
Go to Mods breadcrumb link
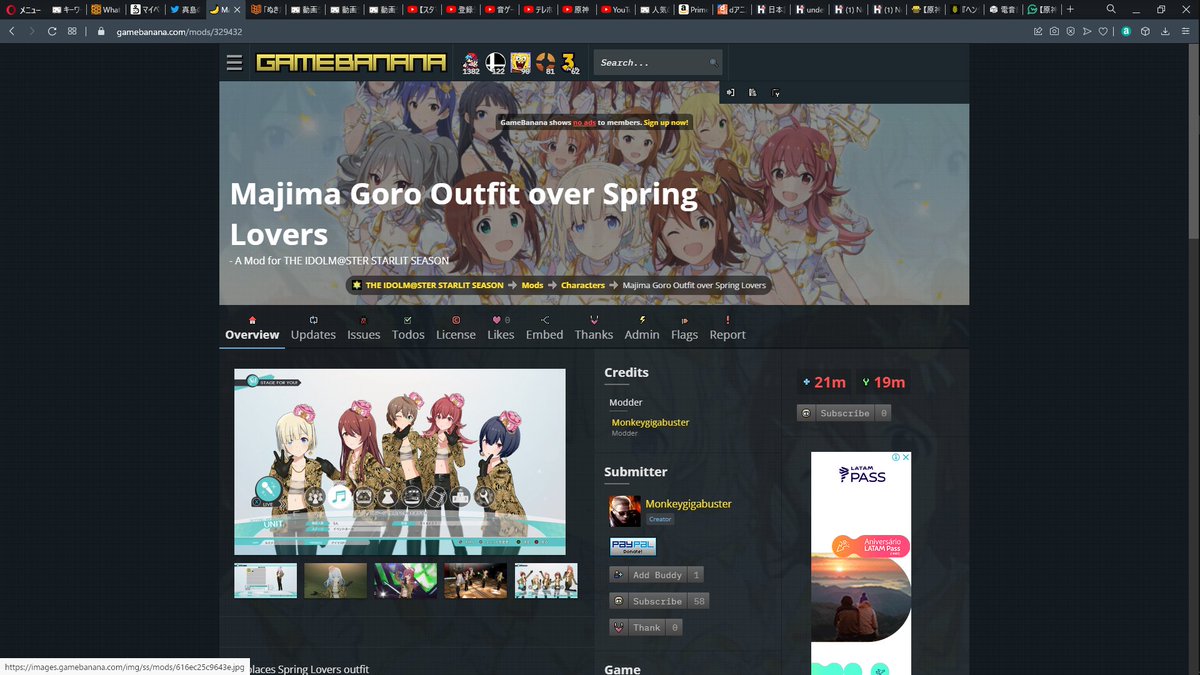click(532, 285)
